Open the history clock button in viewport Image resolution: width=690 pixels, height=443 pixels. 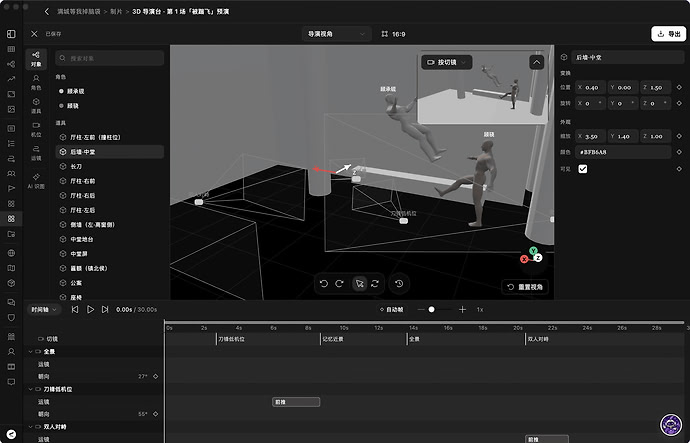[399, 284]
